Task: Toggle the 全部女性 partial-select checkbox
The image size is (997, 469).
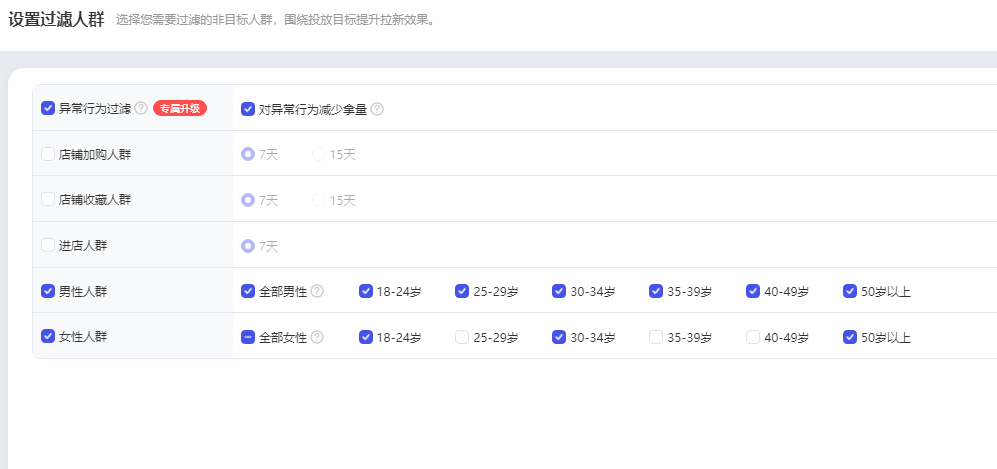Action: (x=248, y=337)
